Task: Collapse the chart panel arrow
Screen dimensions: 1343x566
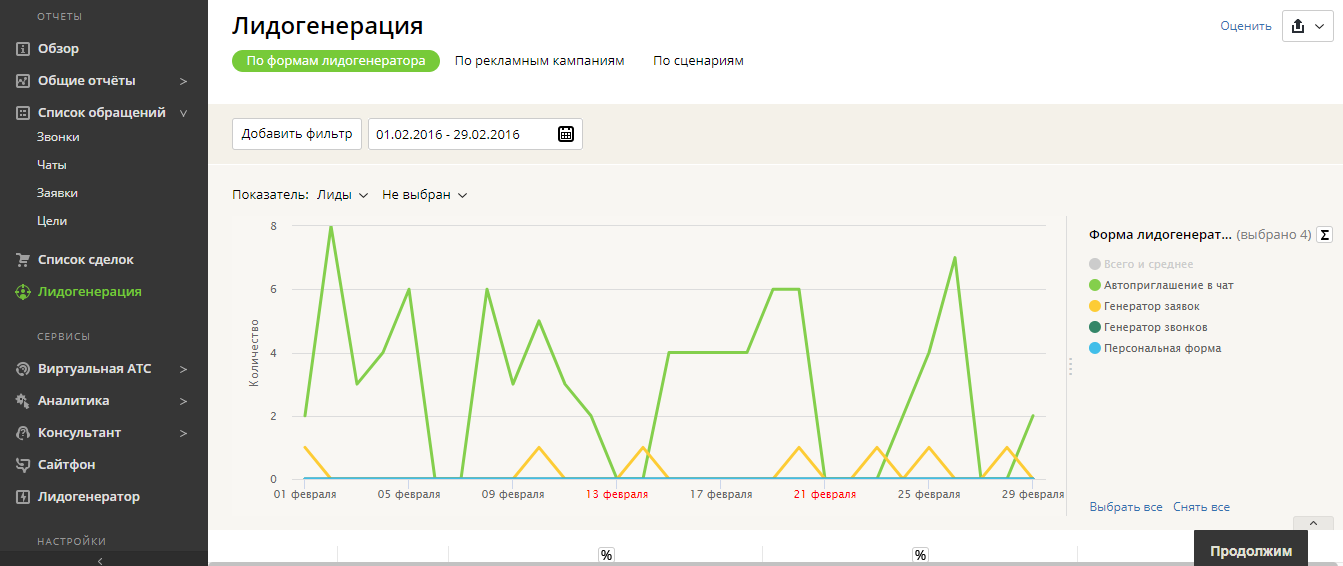Action: click(1313, 523)
